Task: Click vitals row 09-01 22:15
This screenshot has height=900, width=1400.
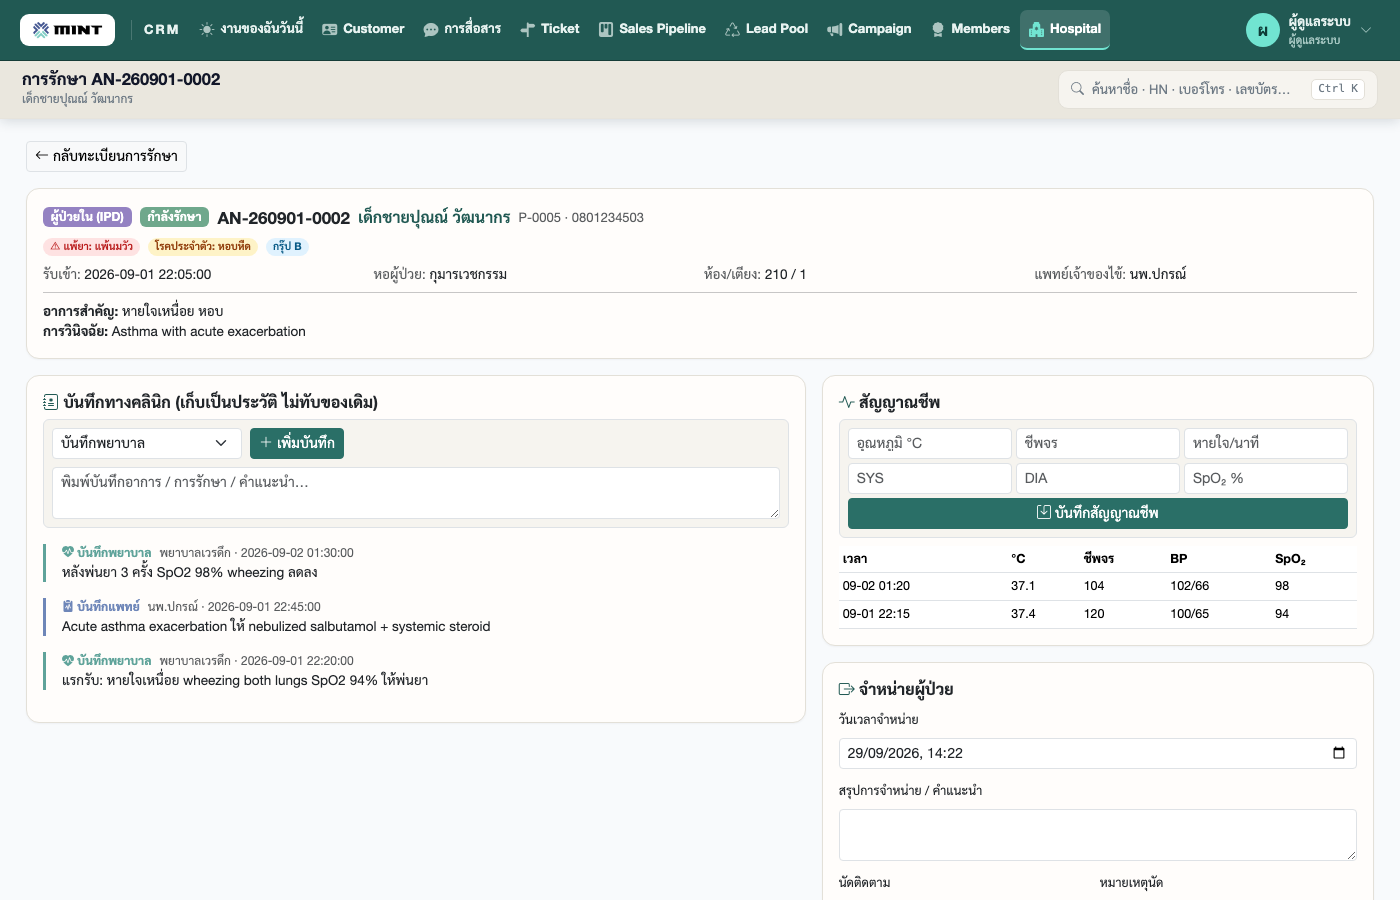Action: click(x=1098, y=614)
